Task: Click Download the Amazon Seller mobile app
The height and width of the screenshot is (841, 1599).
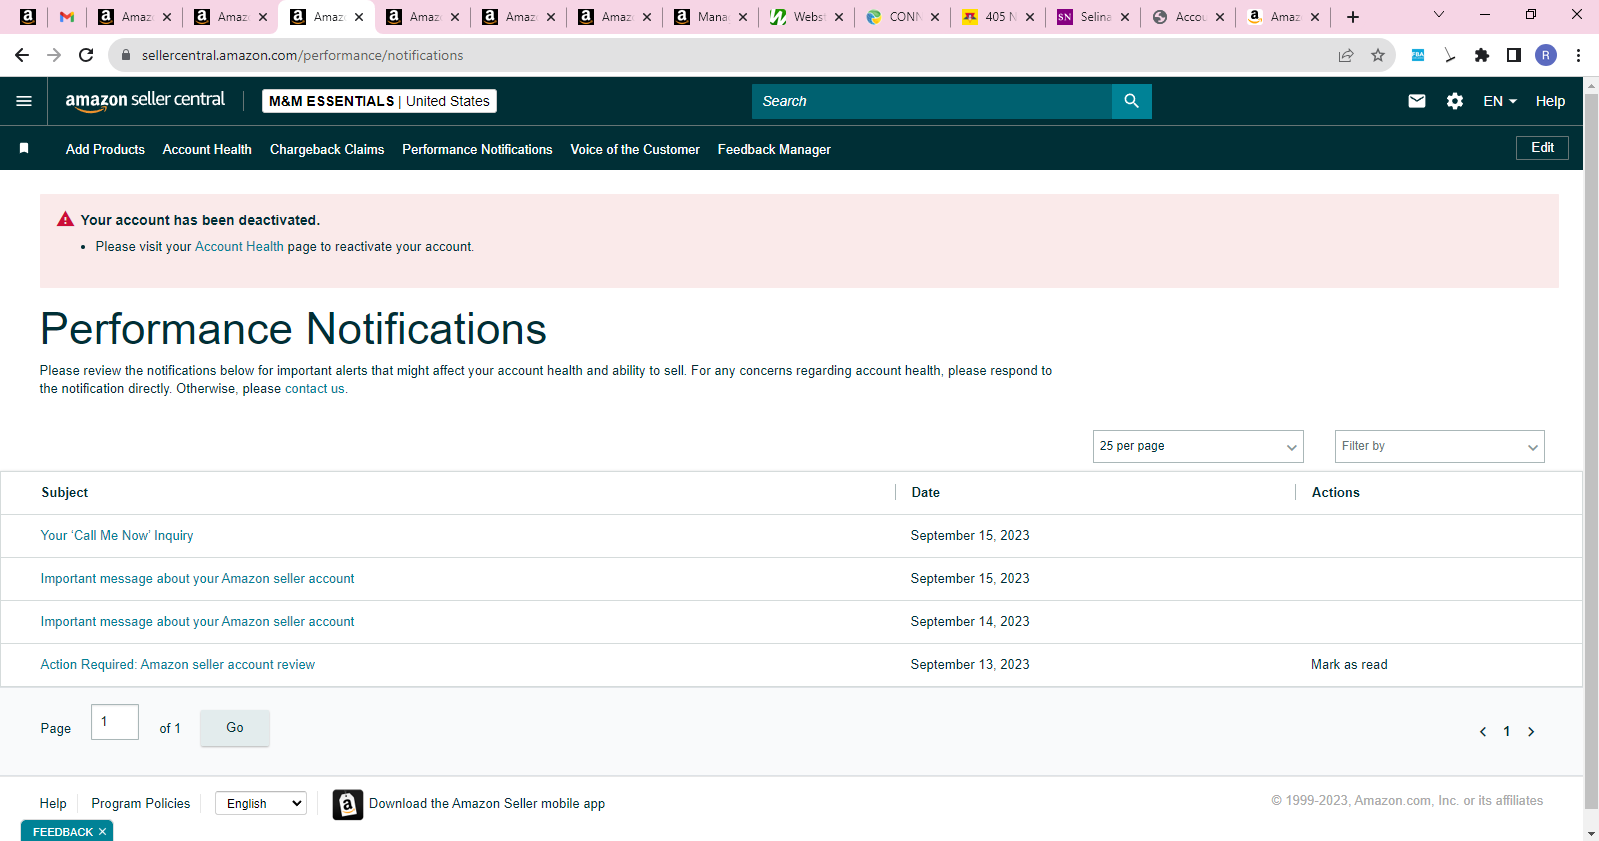Action: point(487,804)
